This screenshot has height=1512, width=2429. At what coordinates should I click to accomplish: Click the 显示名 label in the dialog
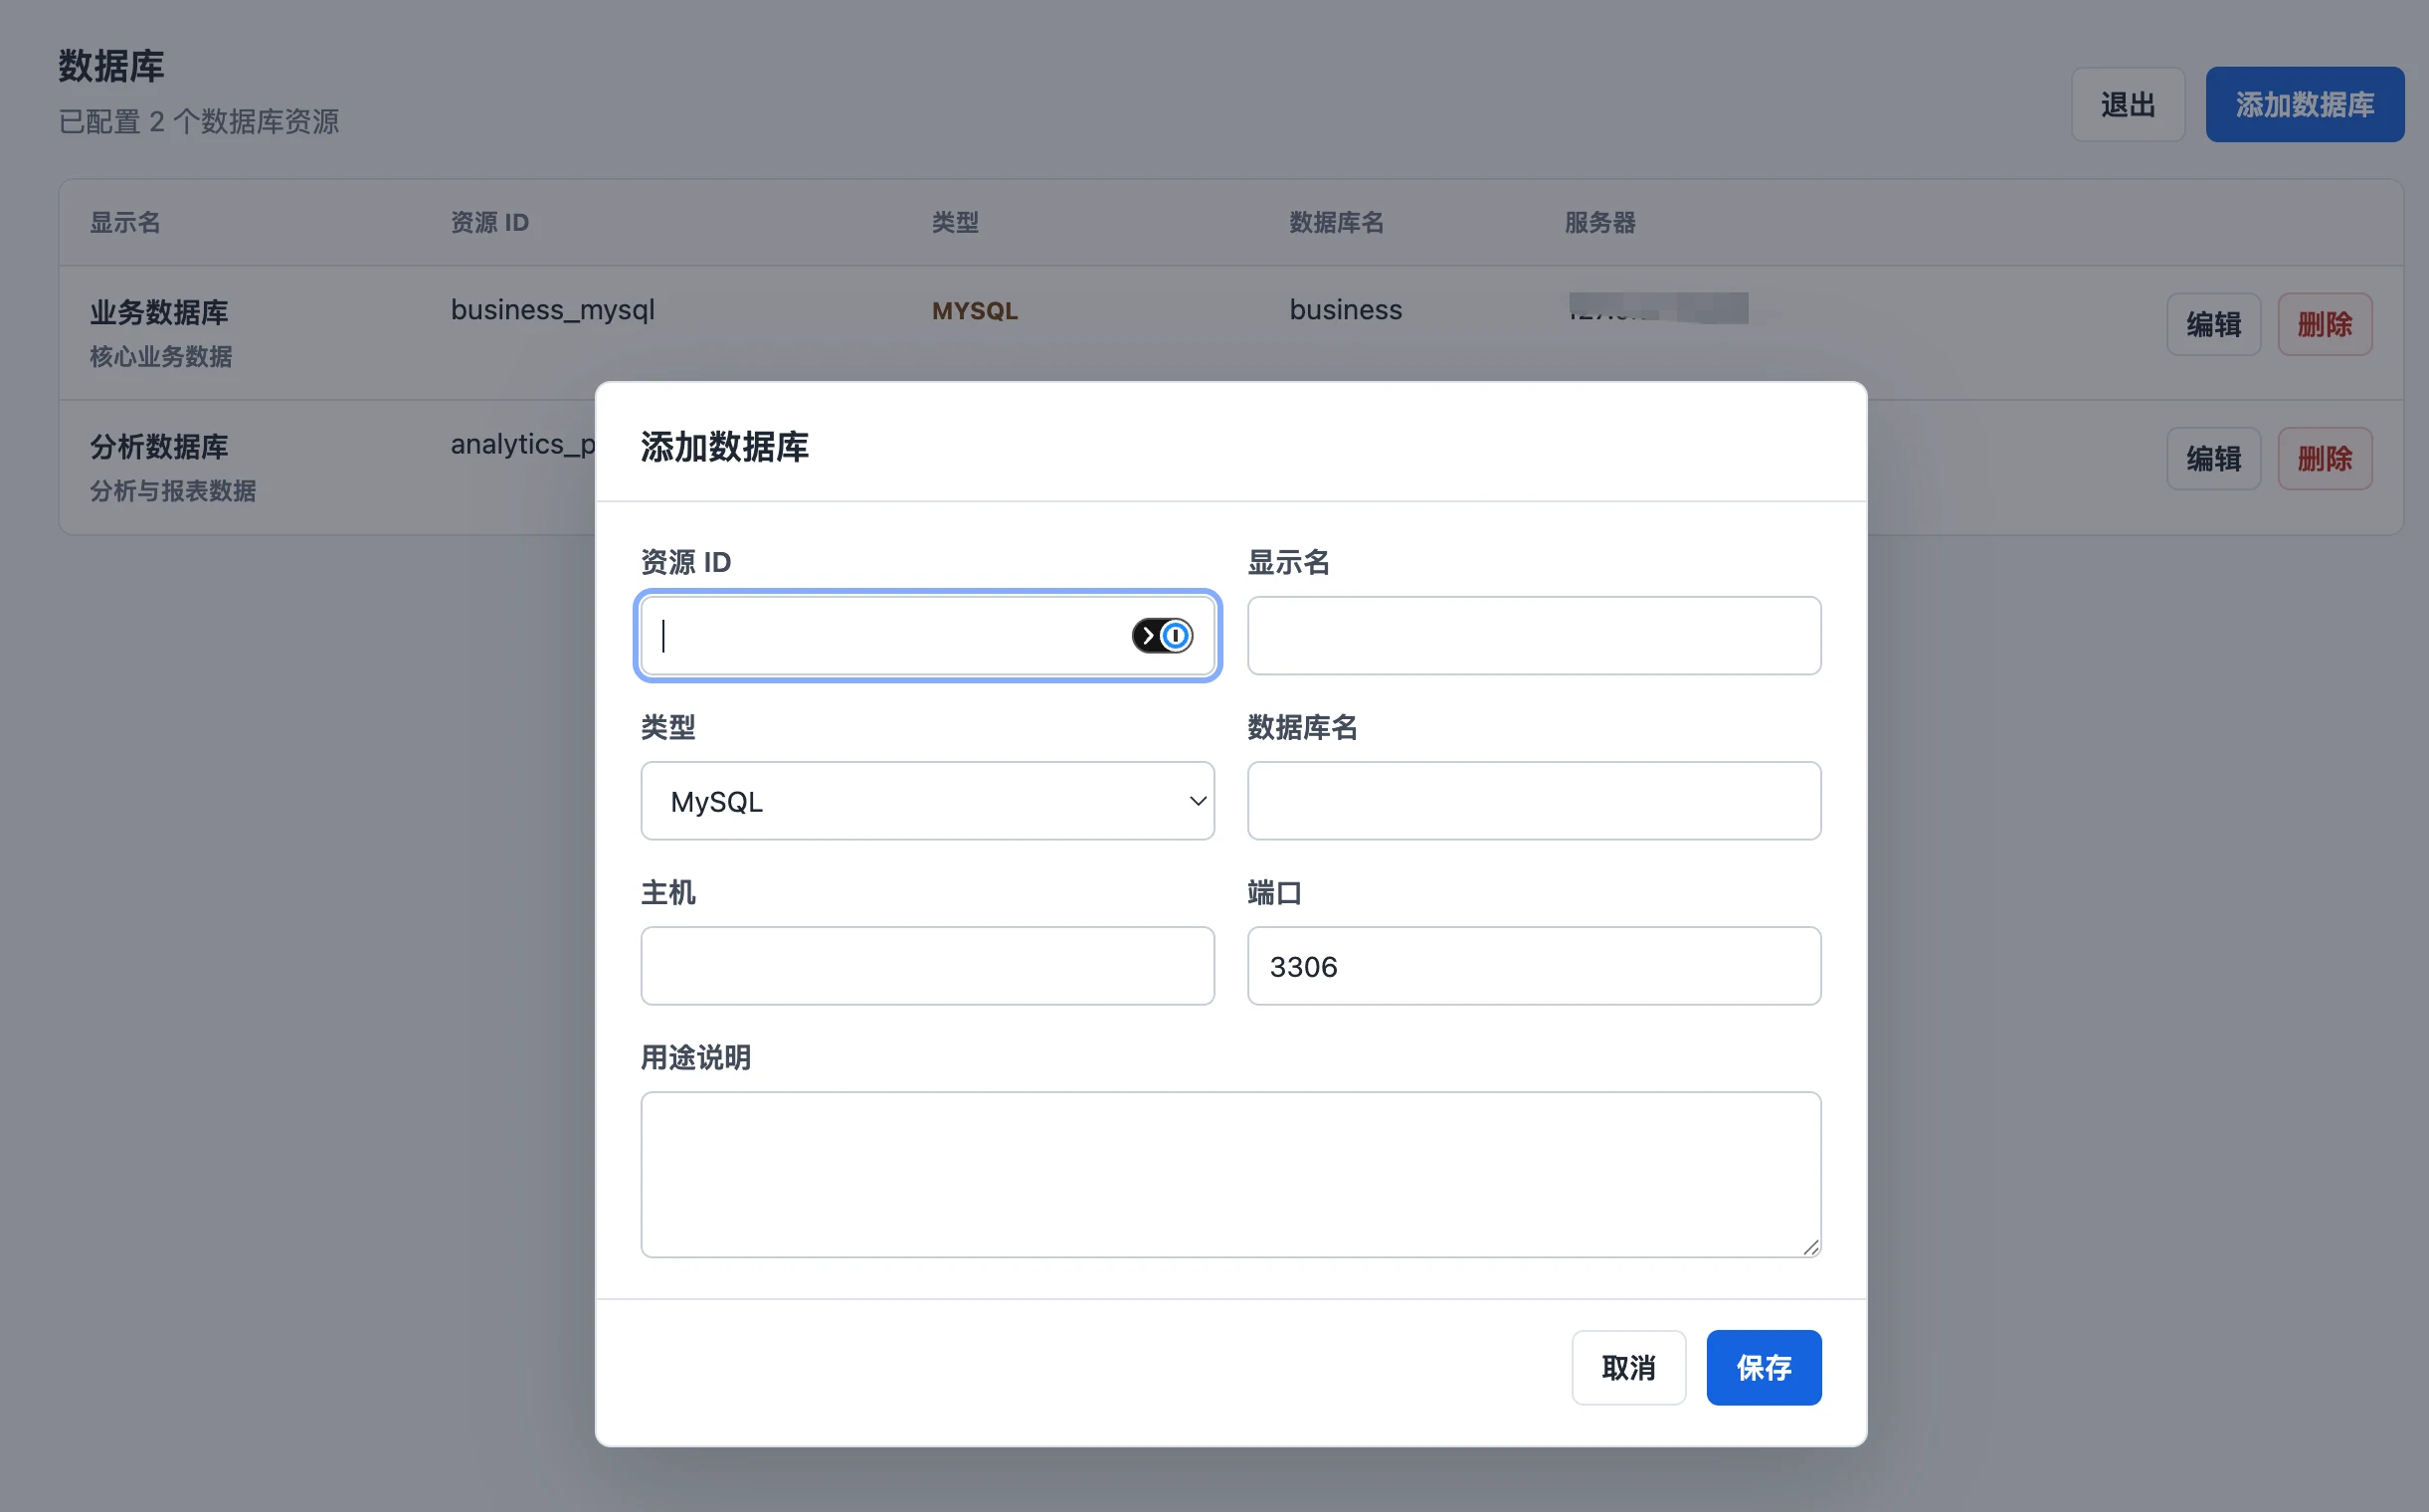point(1288,562)
